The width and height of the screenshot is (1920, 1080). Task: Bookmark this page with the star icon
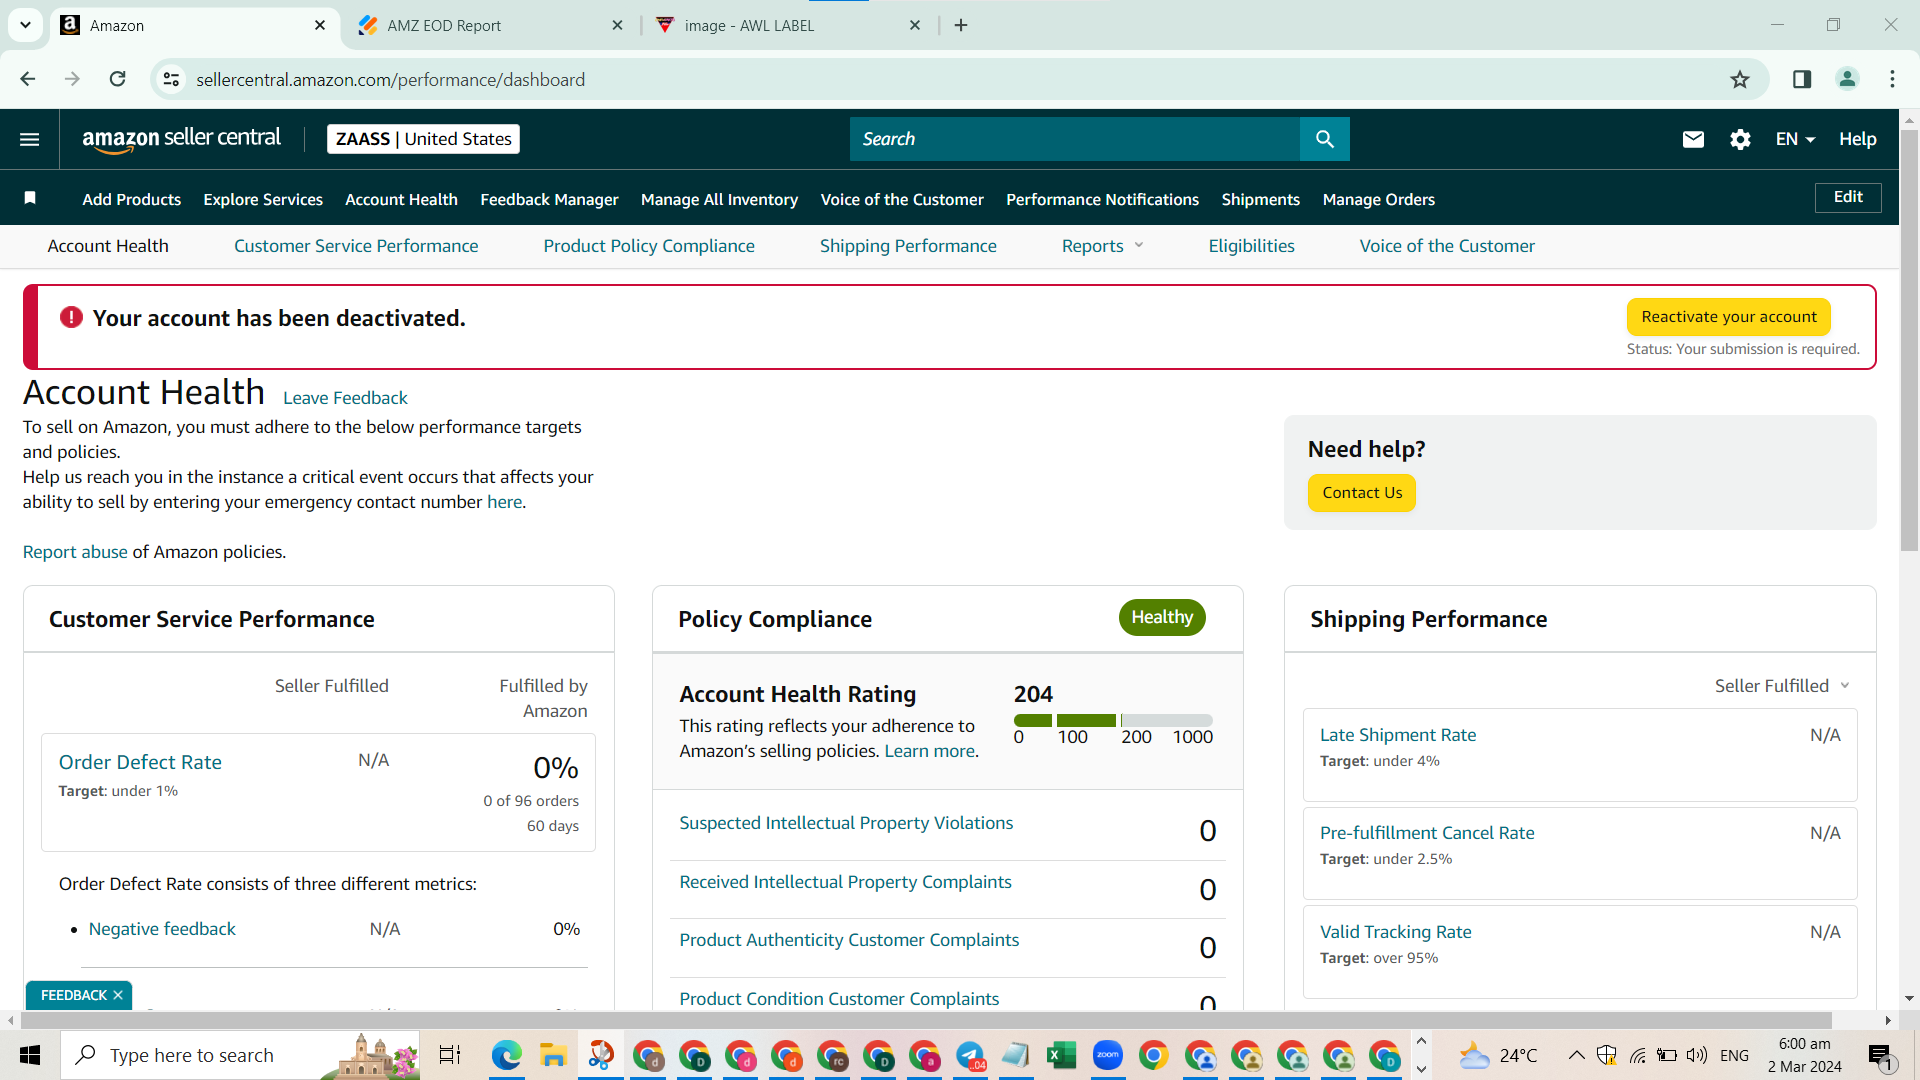[x=1740, y=79]
